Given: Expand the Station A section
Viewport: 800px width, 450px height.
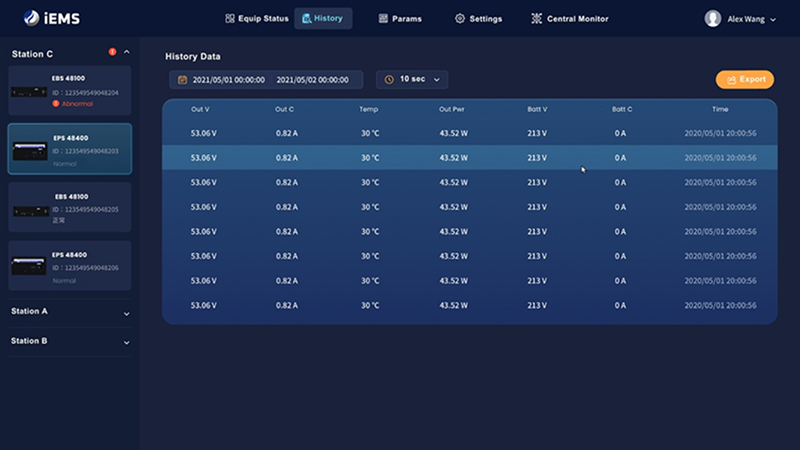Looking at the screenshot, I should (x=126, y=312).
